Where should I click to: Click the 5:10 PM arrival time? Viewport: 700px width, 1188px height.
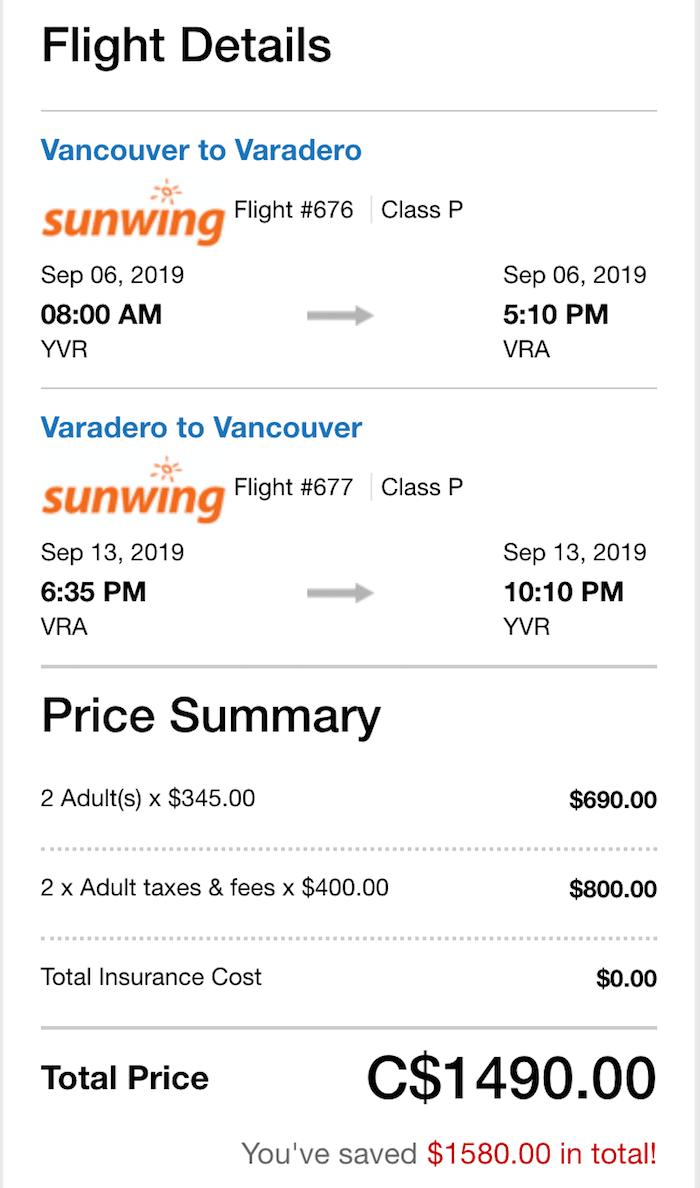[555, 314]
